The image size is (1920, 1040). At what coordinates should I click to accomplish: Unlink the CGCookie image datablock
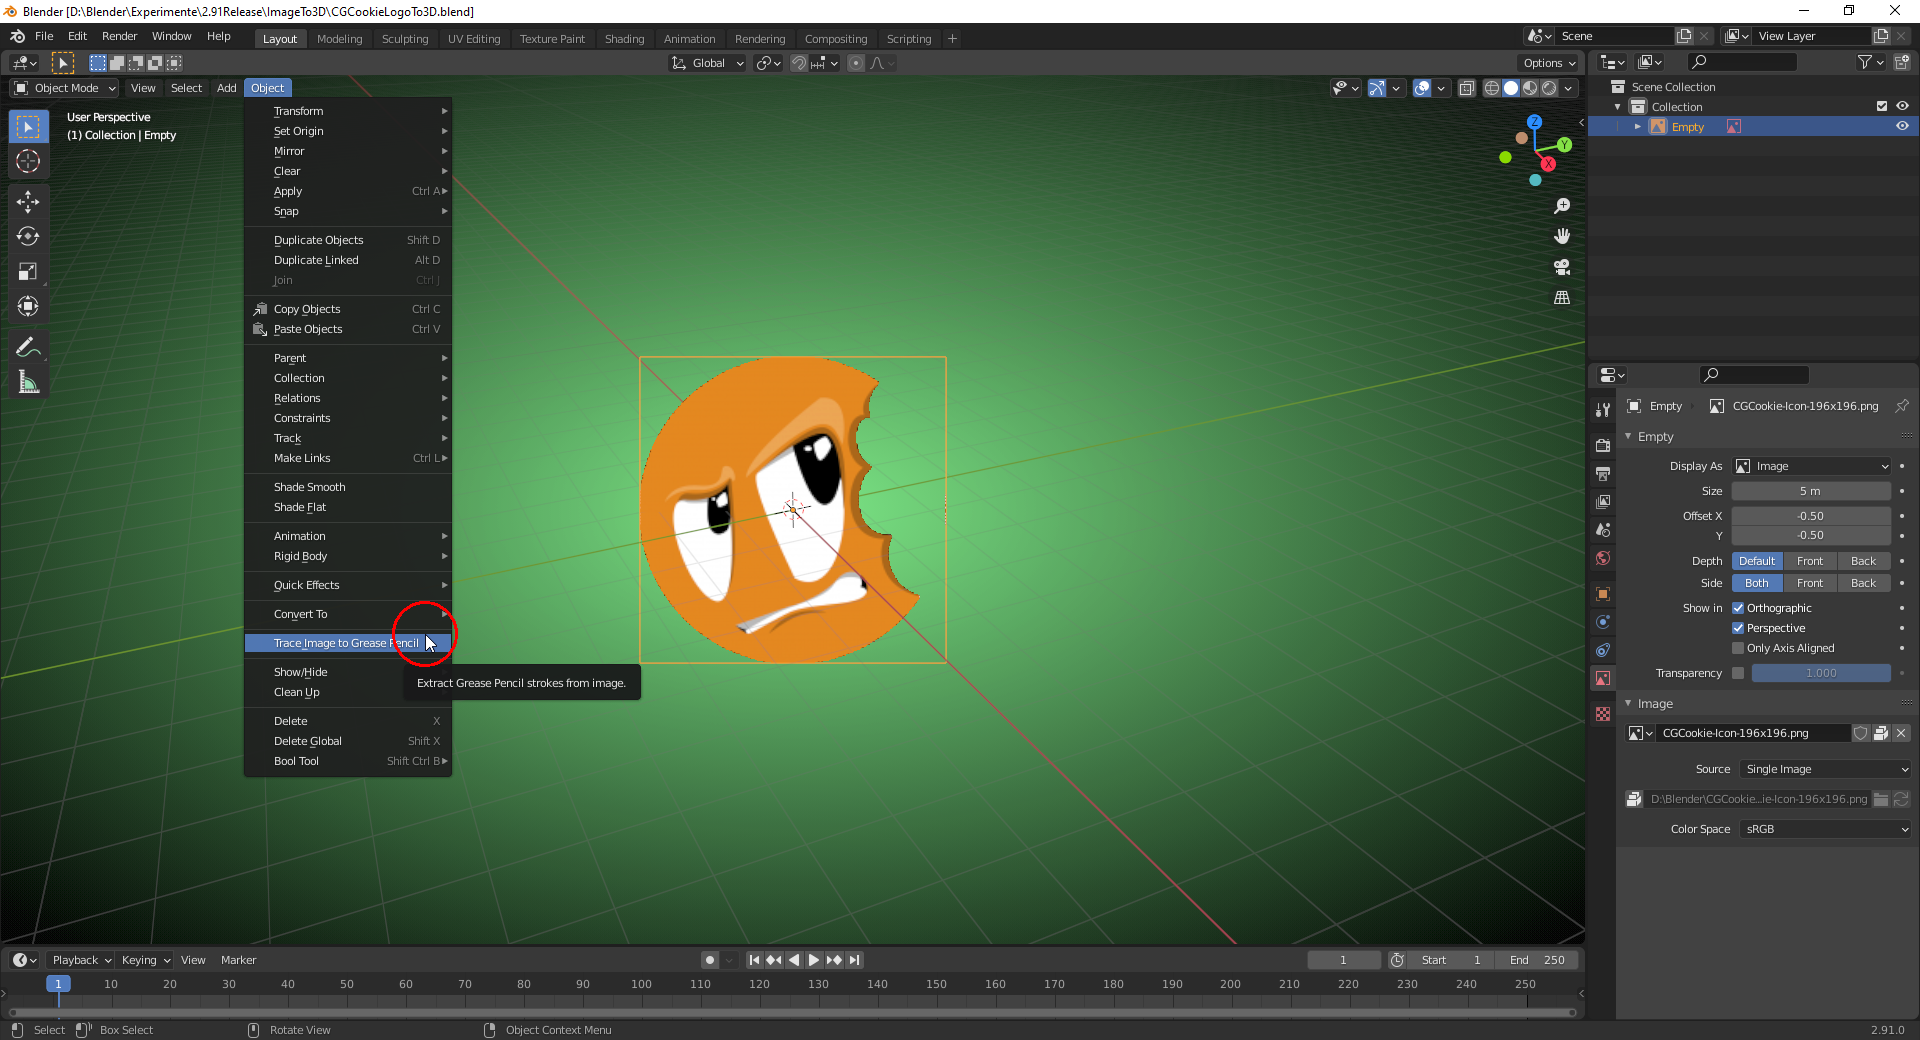point(1901,733)
